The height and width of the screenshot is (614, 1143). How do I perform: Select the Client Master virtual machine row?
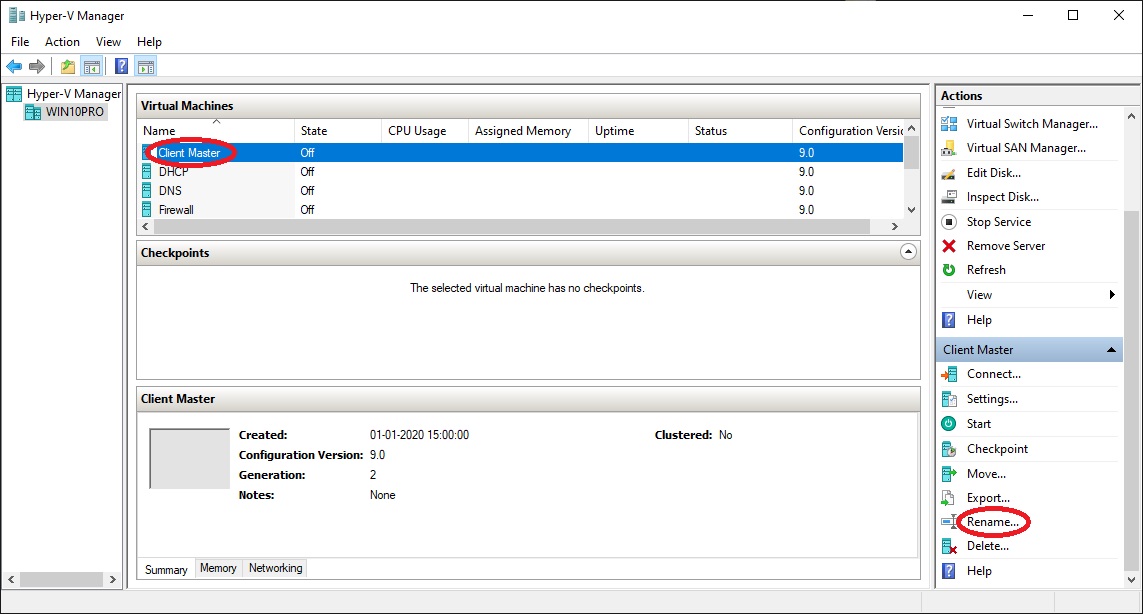coord(521,152)
